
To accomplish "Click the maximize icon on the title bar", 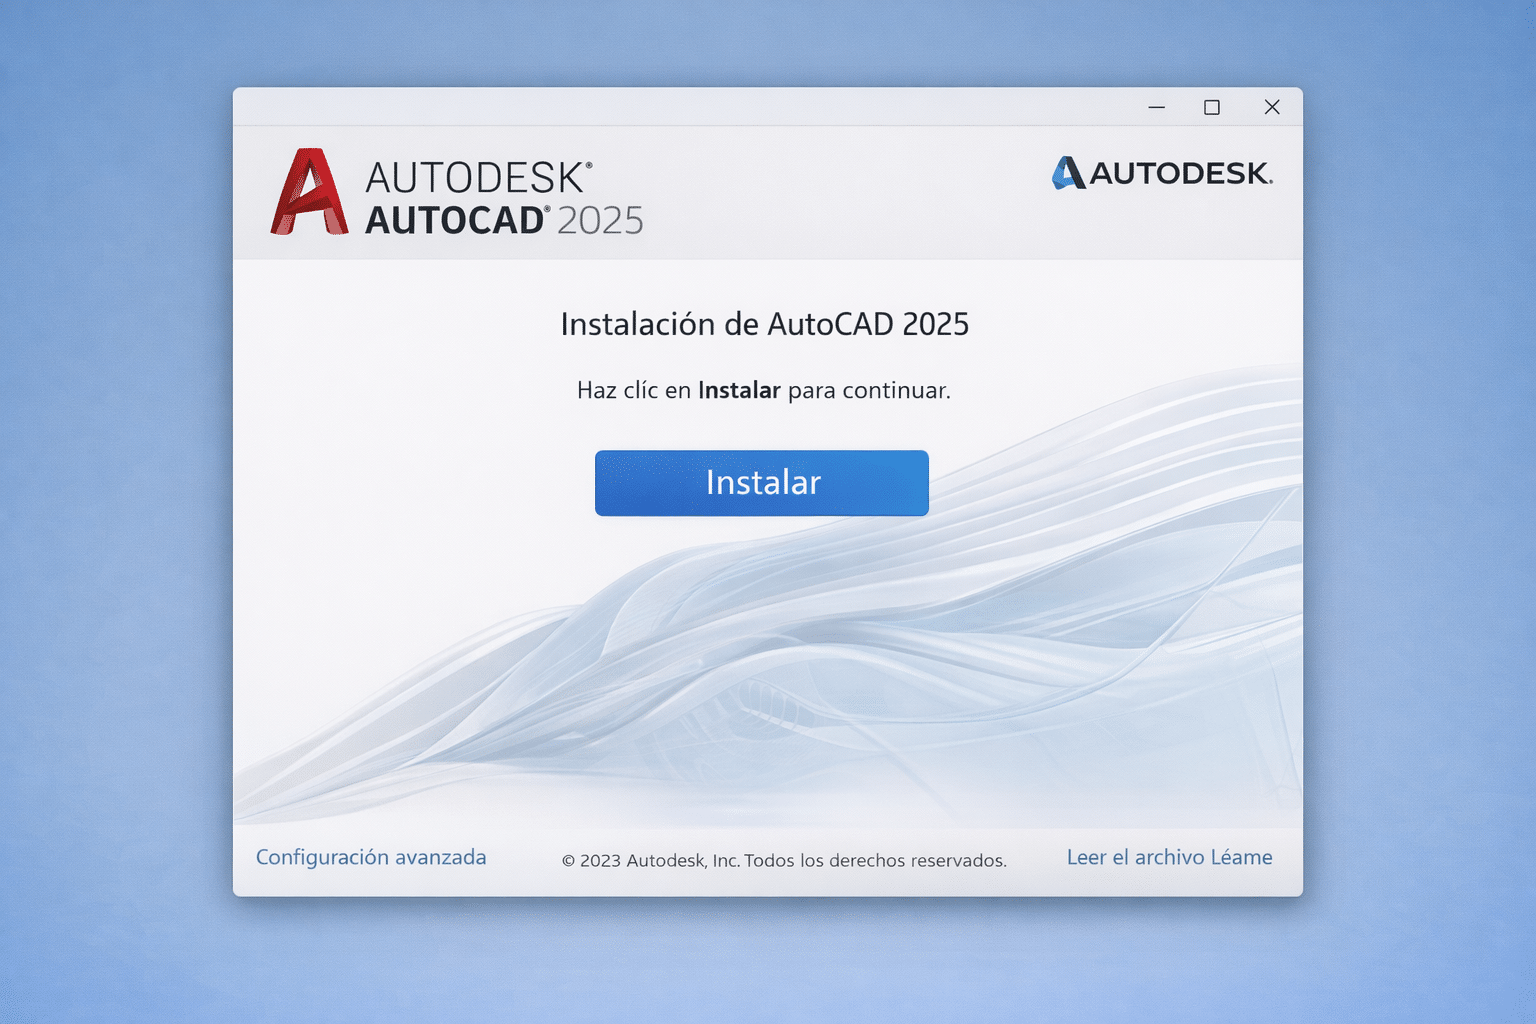I will coord(1213,106).
